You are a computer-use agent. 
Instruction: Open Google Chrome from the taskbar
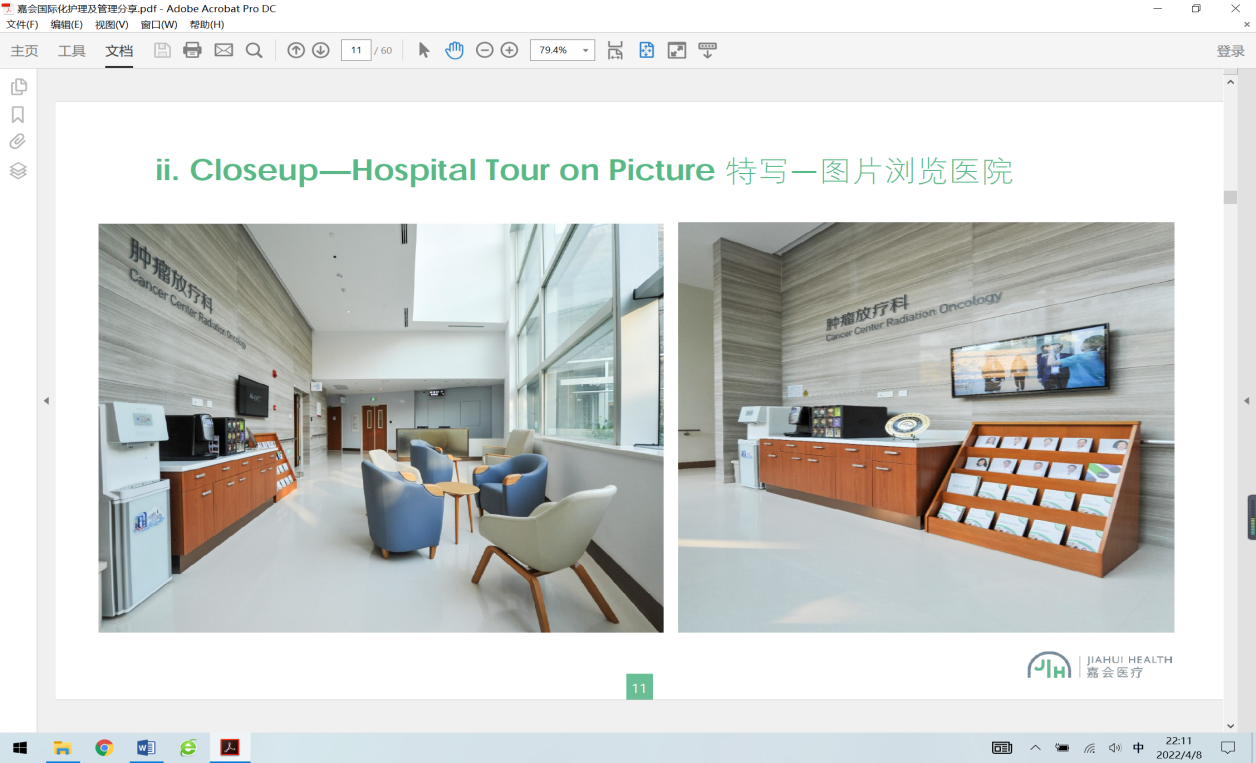[x=104, y=748]
